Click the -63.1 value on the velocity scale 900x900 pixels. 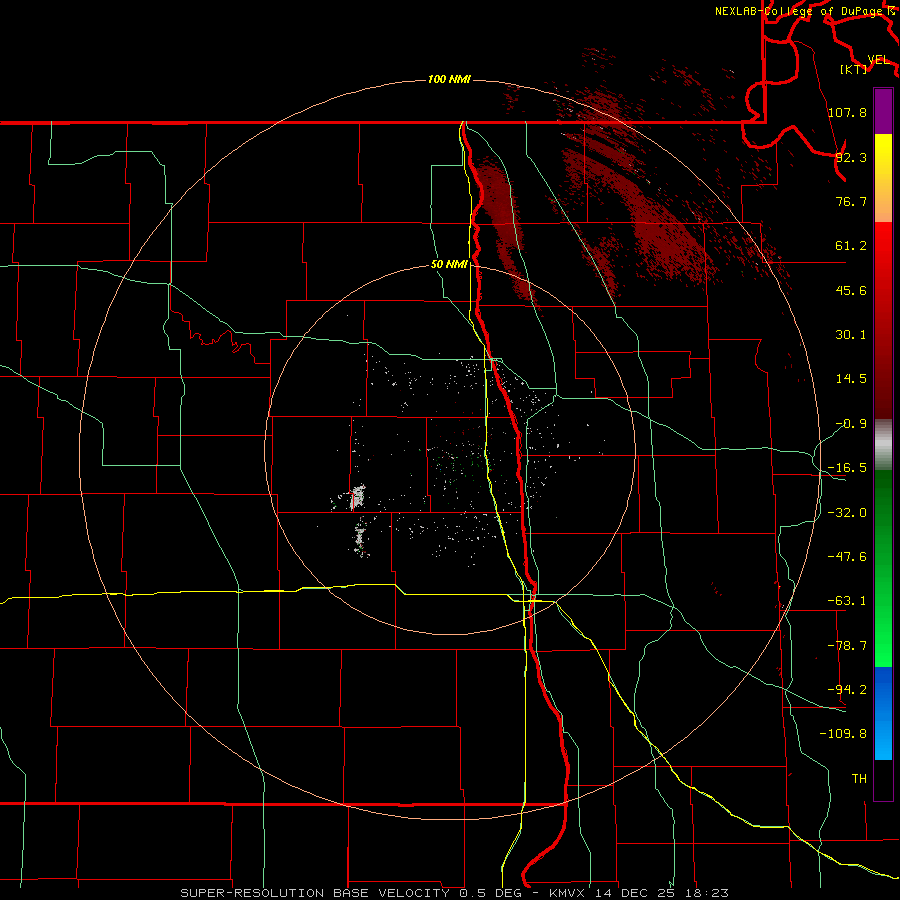click(847, 601)
